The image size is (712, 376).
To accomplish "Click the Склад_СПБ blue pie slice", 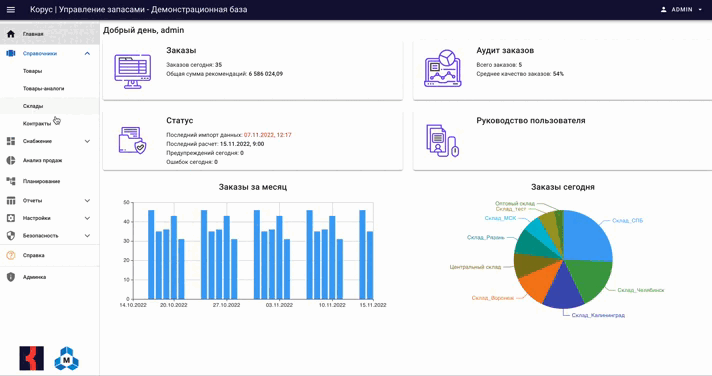I will click(x=586, y=236).
